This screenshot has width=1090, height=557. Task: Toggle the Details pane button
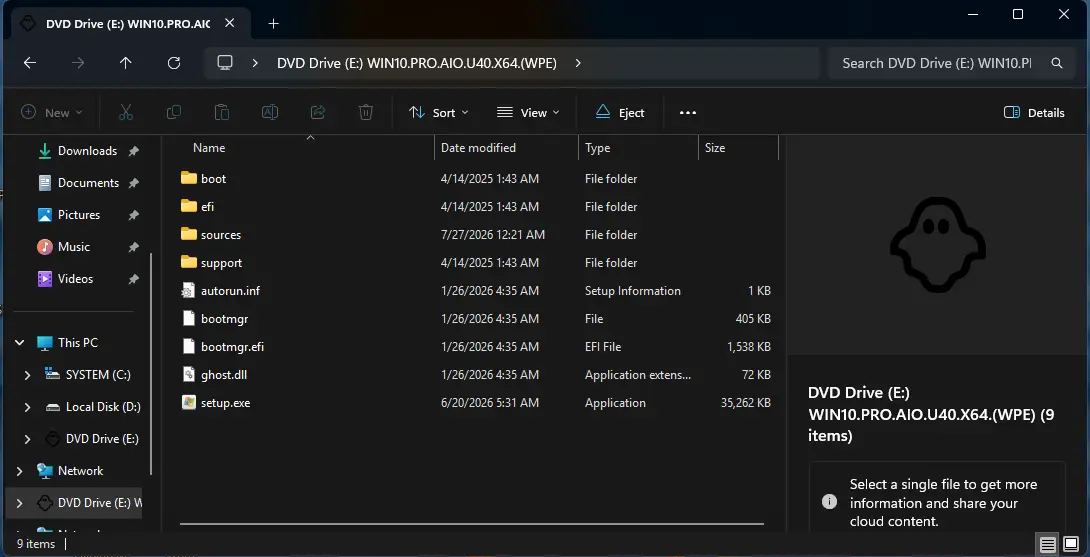1034,113
